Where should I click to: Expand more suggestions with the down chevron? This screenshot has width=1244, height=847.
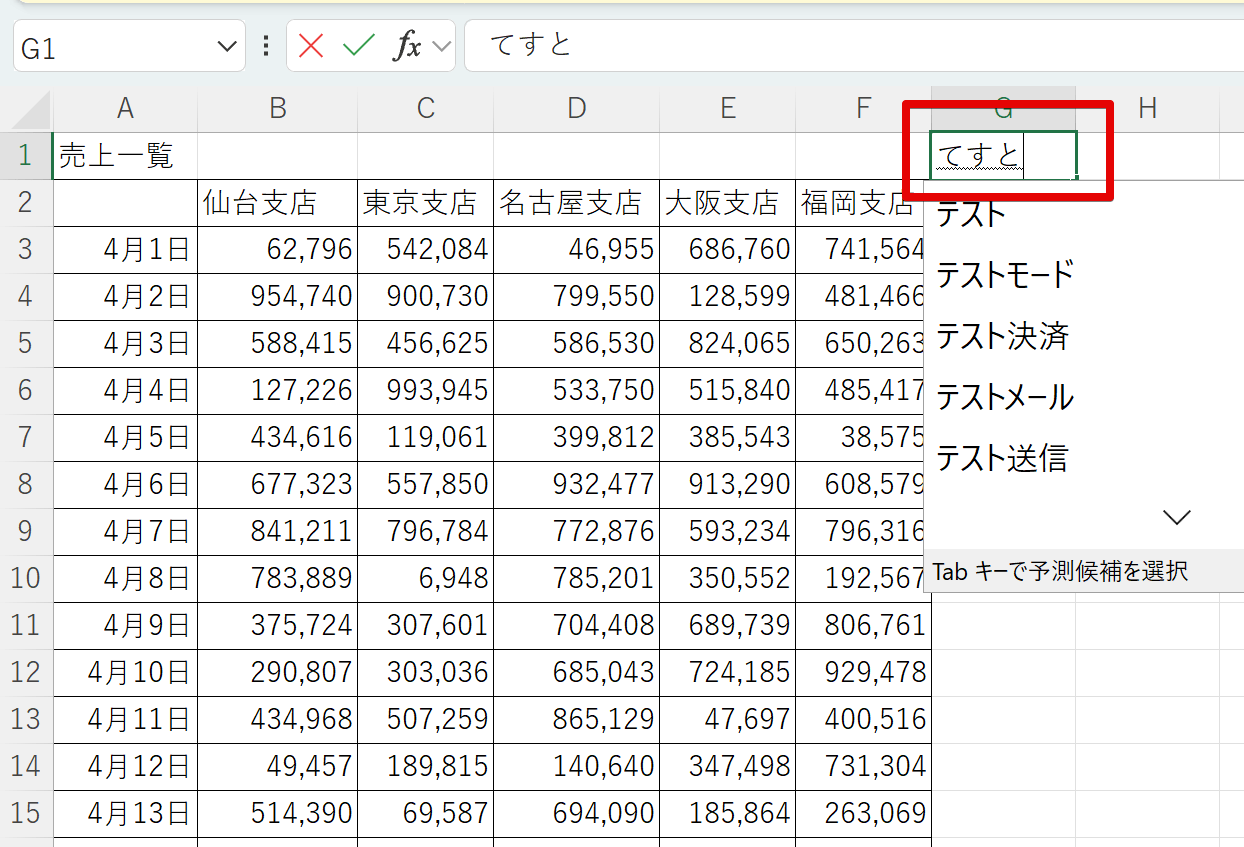pyautogui.click(x=1176, y=516)
